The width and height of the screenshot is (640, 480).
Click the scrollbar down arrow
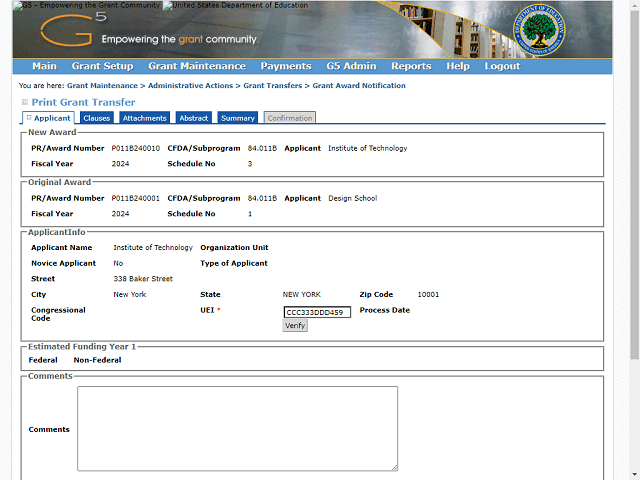tap(634, 475)
